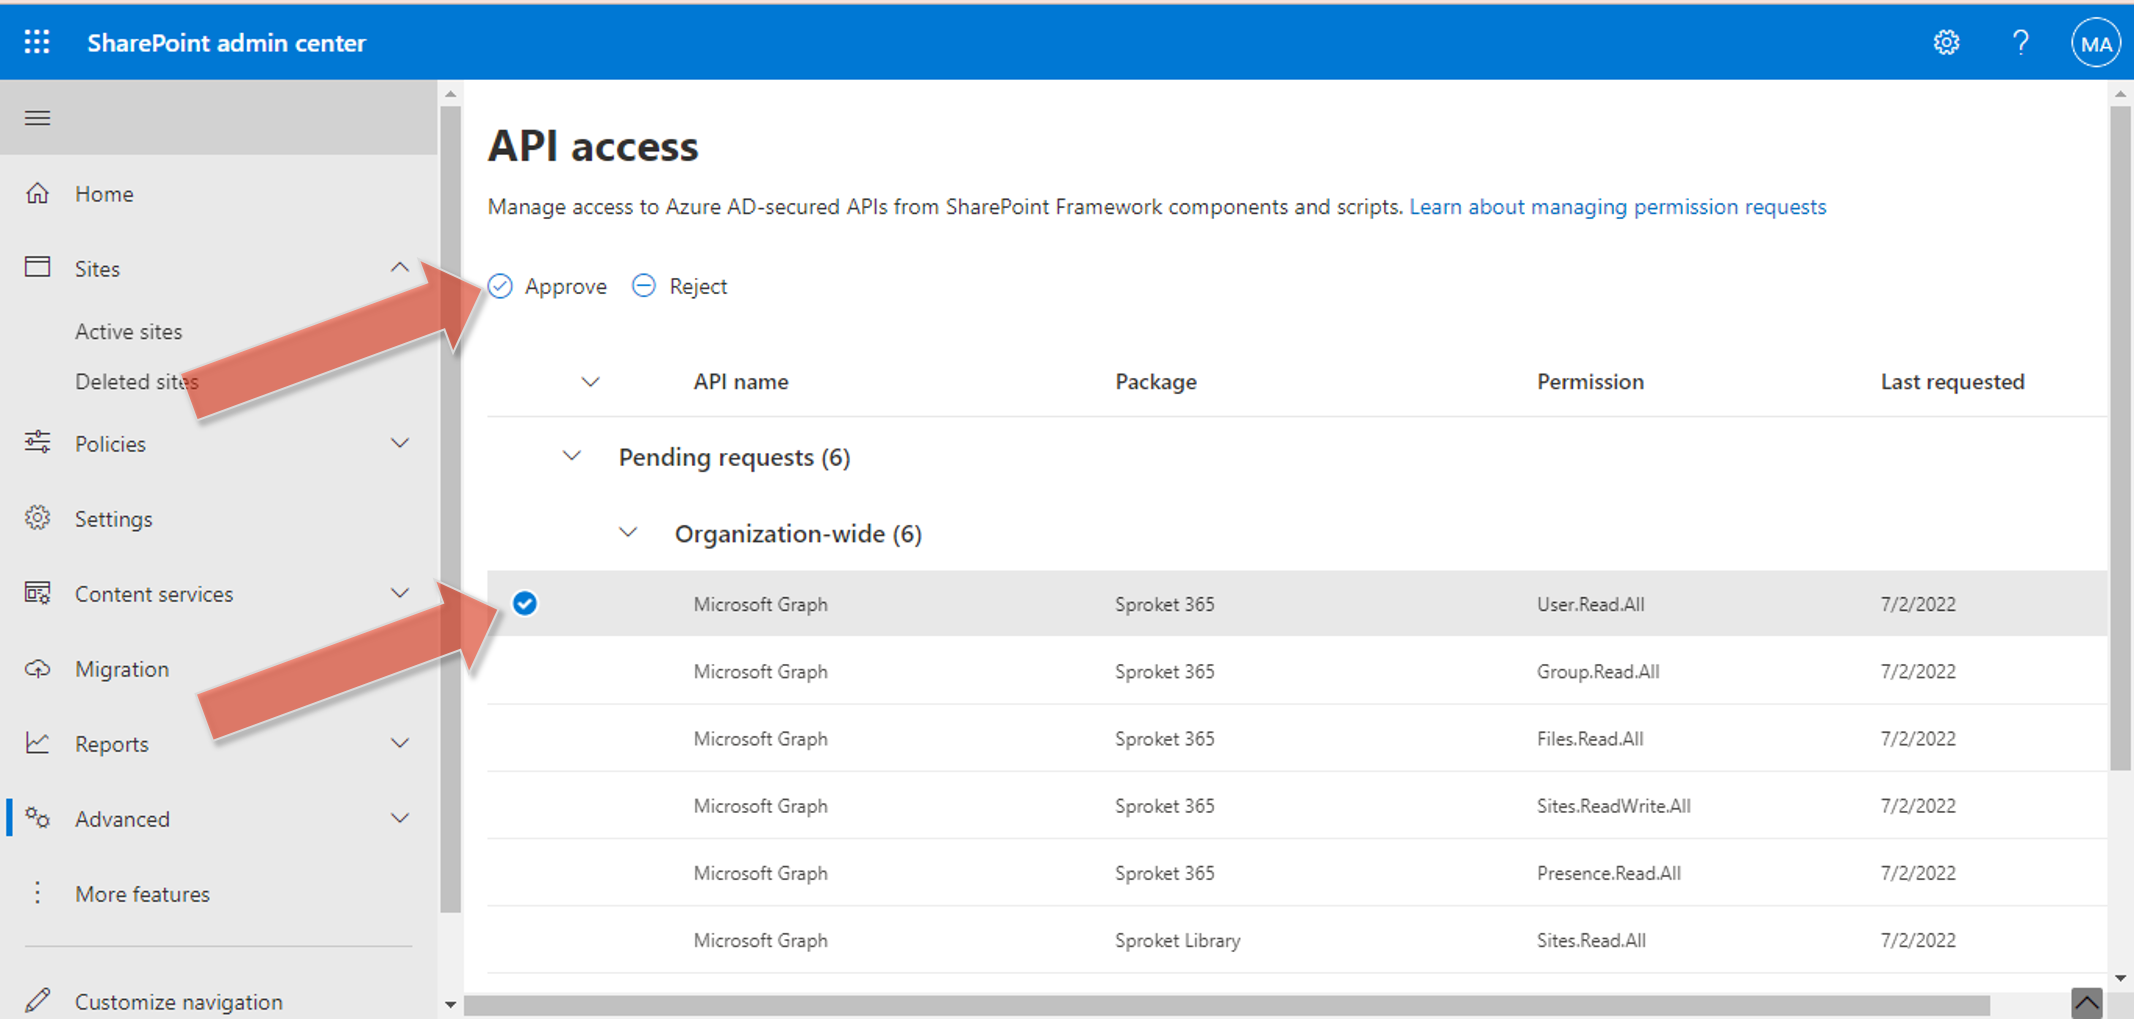Click the help question mark icon
The image size is (2134, 1019).
[x=2020, y=43]
